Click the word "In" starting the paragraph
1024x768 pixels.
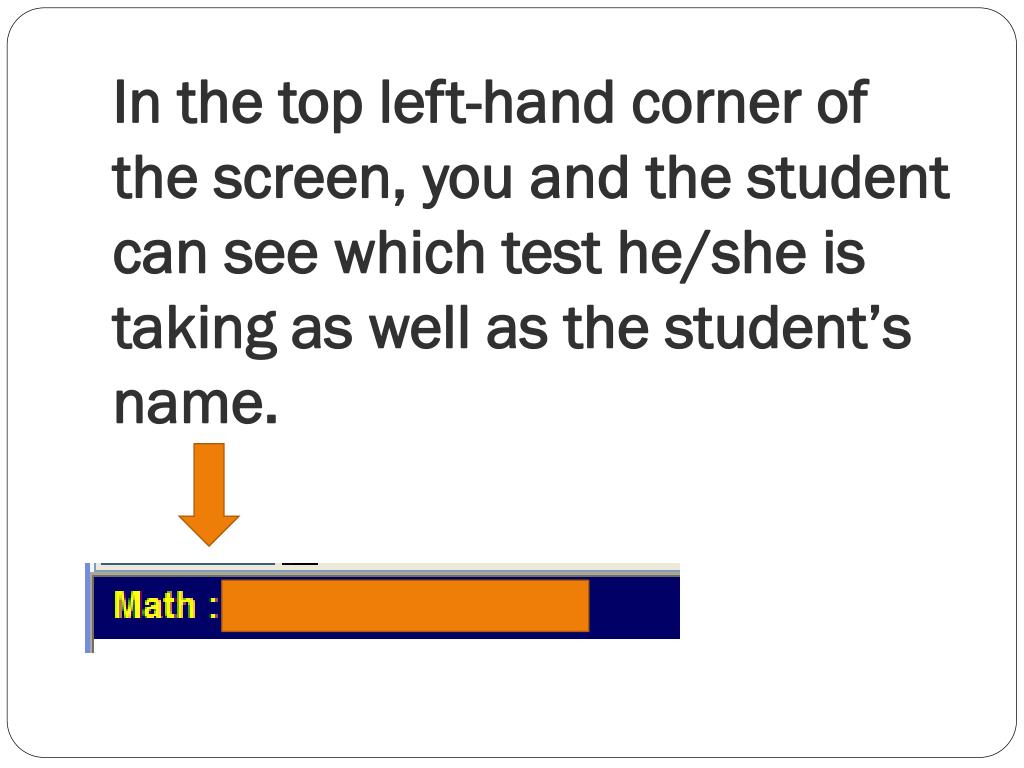[136, 103]
